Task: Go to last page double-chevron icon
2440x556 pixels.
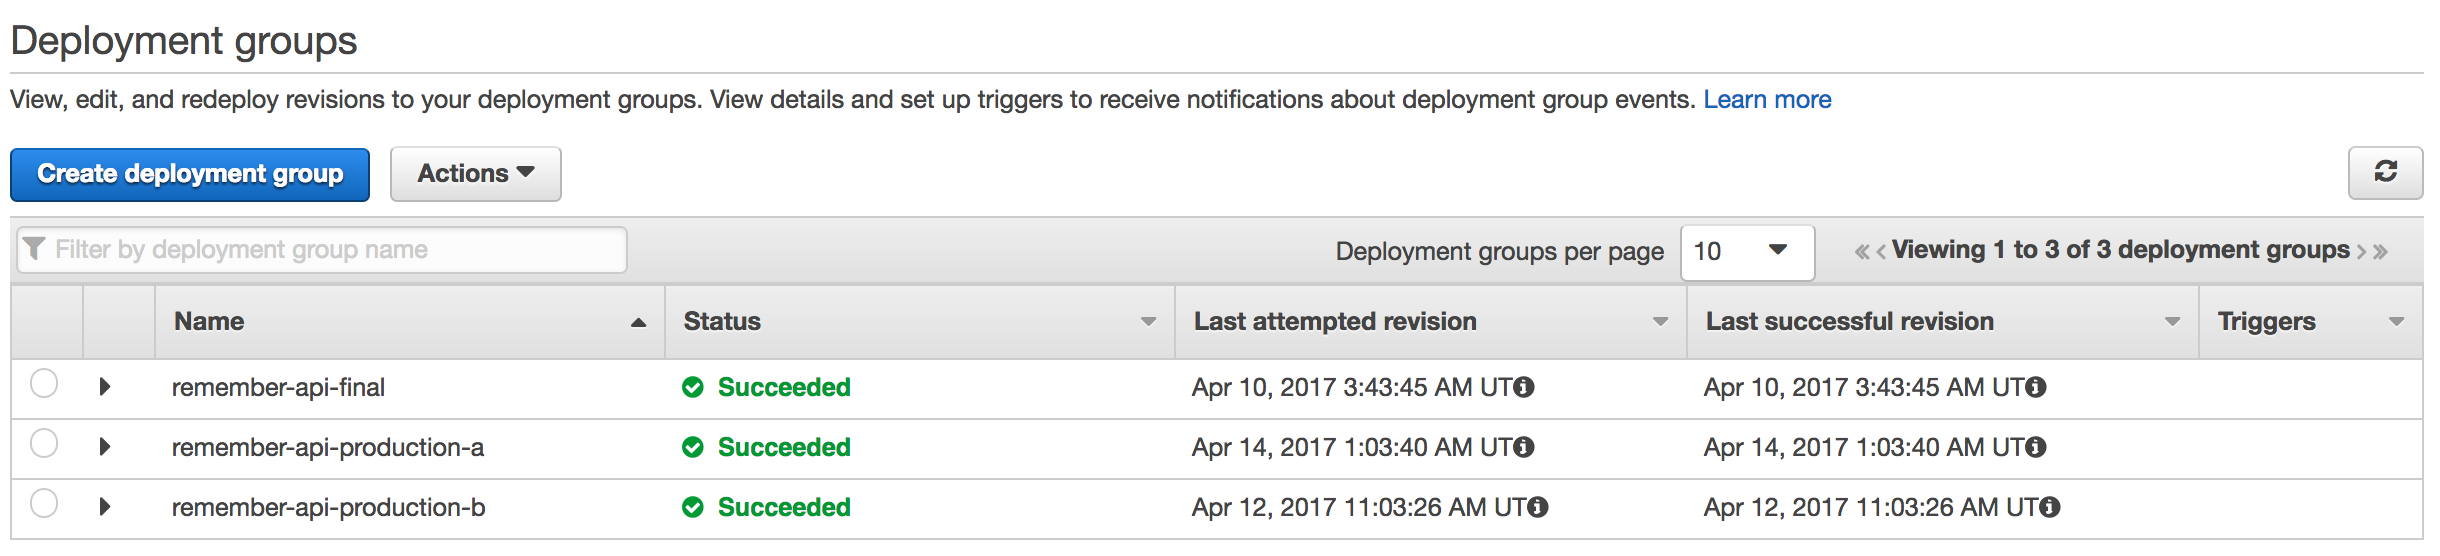Action: click(x=2380, y=252)
